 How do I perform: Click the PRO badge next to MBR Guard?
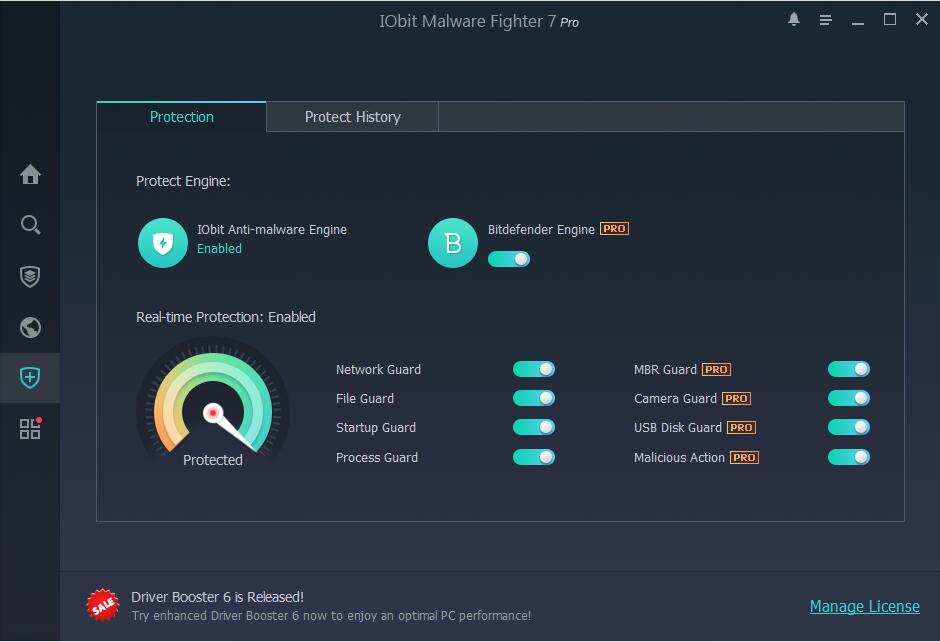716,370
